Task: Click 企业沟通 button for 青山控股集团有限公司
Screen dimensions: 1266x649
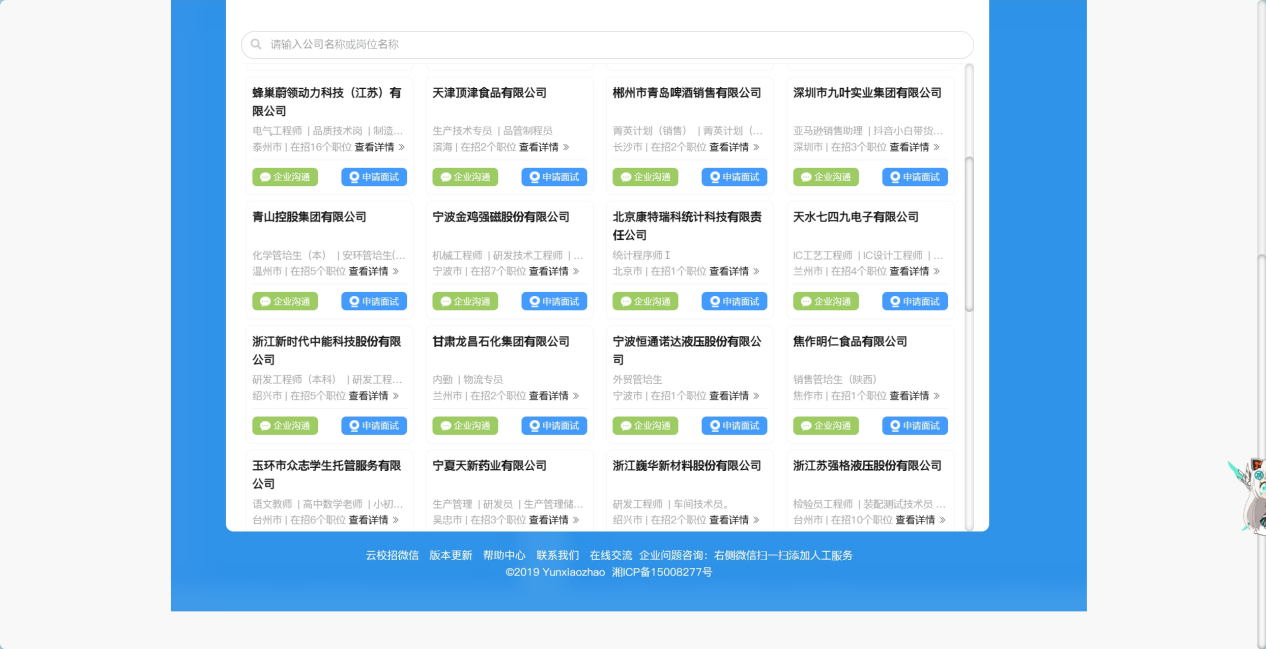Action: point(285,301)
